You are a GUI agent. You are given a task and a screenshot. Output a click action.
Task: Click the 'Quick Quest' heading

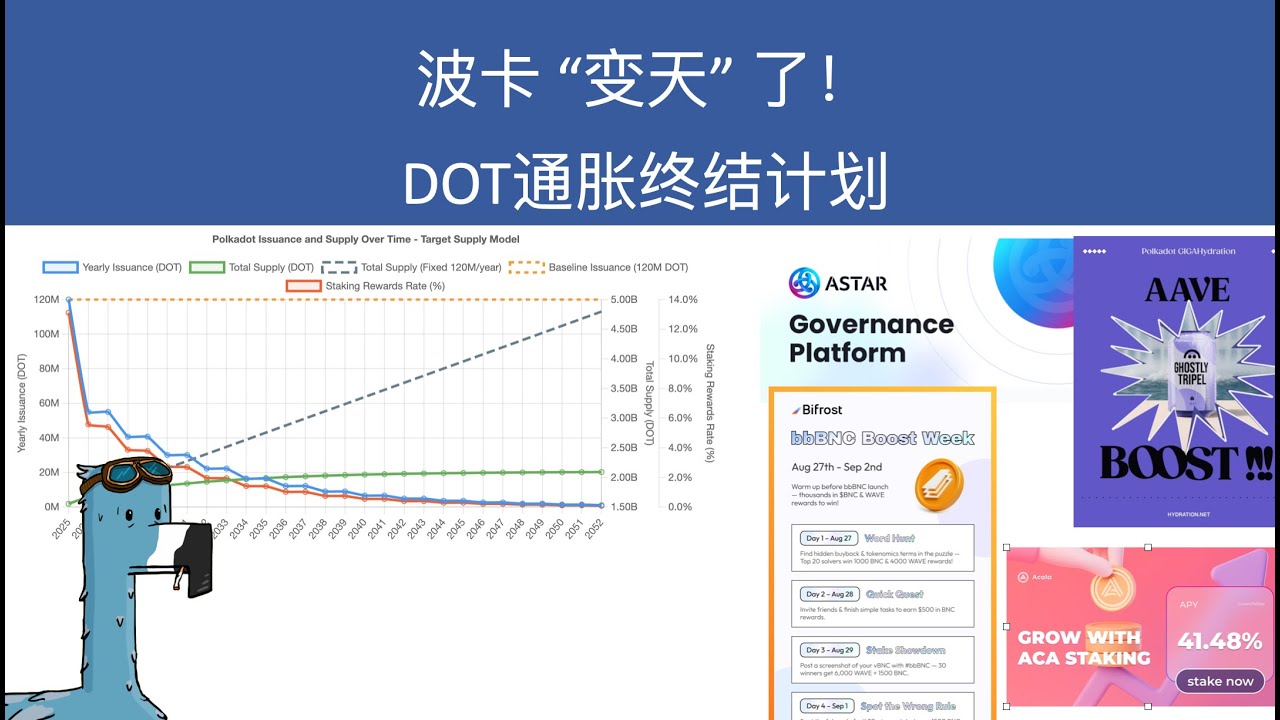pos(895,594)
